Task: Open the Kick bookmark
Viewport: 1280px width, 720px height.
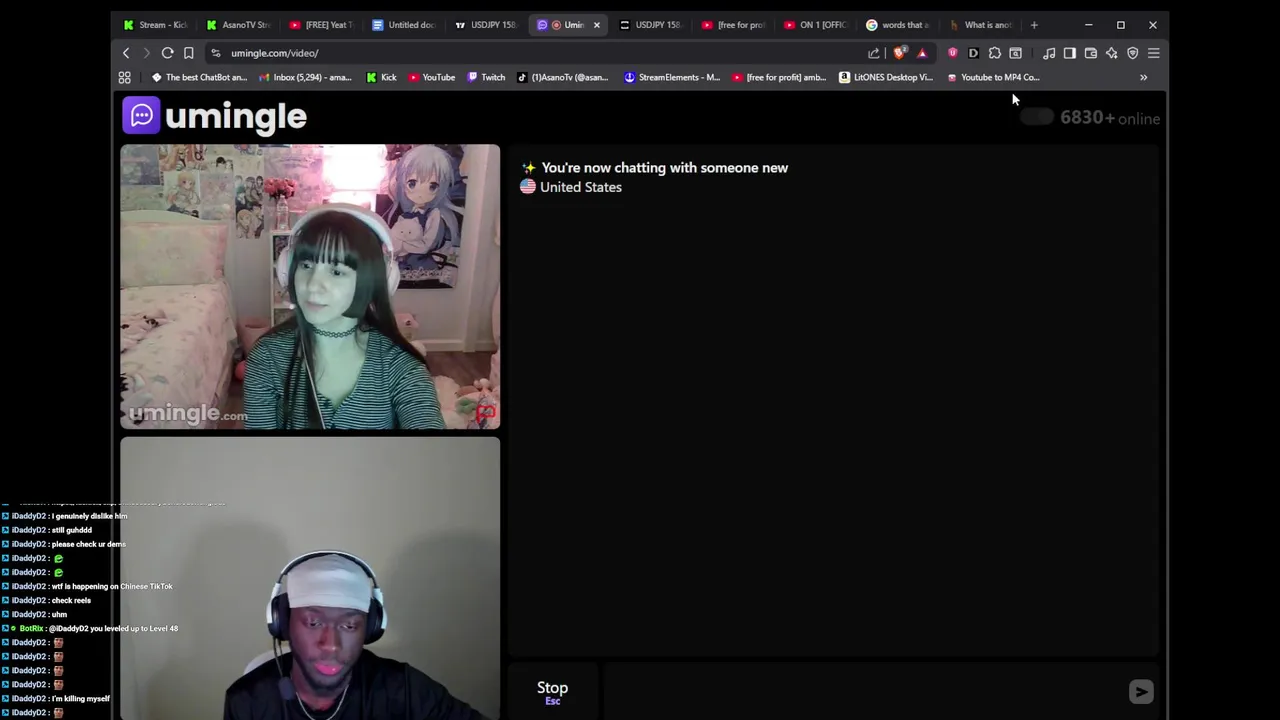Action: click(x=381, y=77)
